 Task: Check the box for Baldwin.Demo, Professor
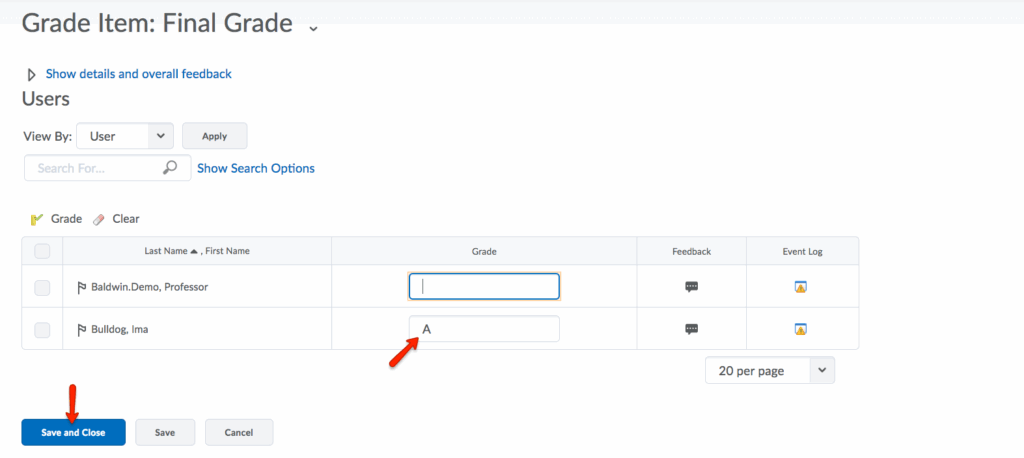42,287
